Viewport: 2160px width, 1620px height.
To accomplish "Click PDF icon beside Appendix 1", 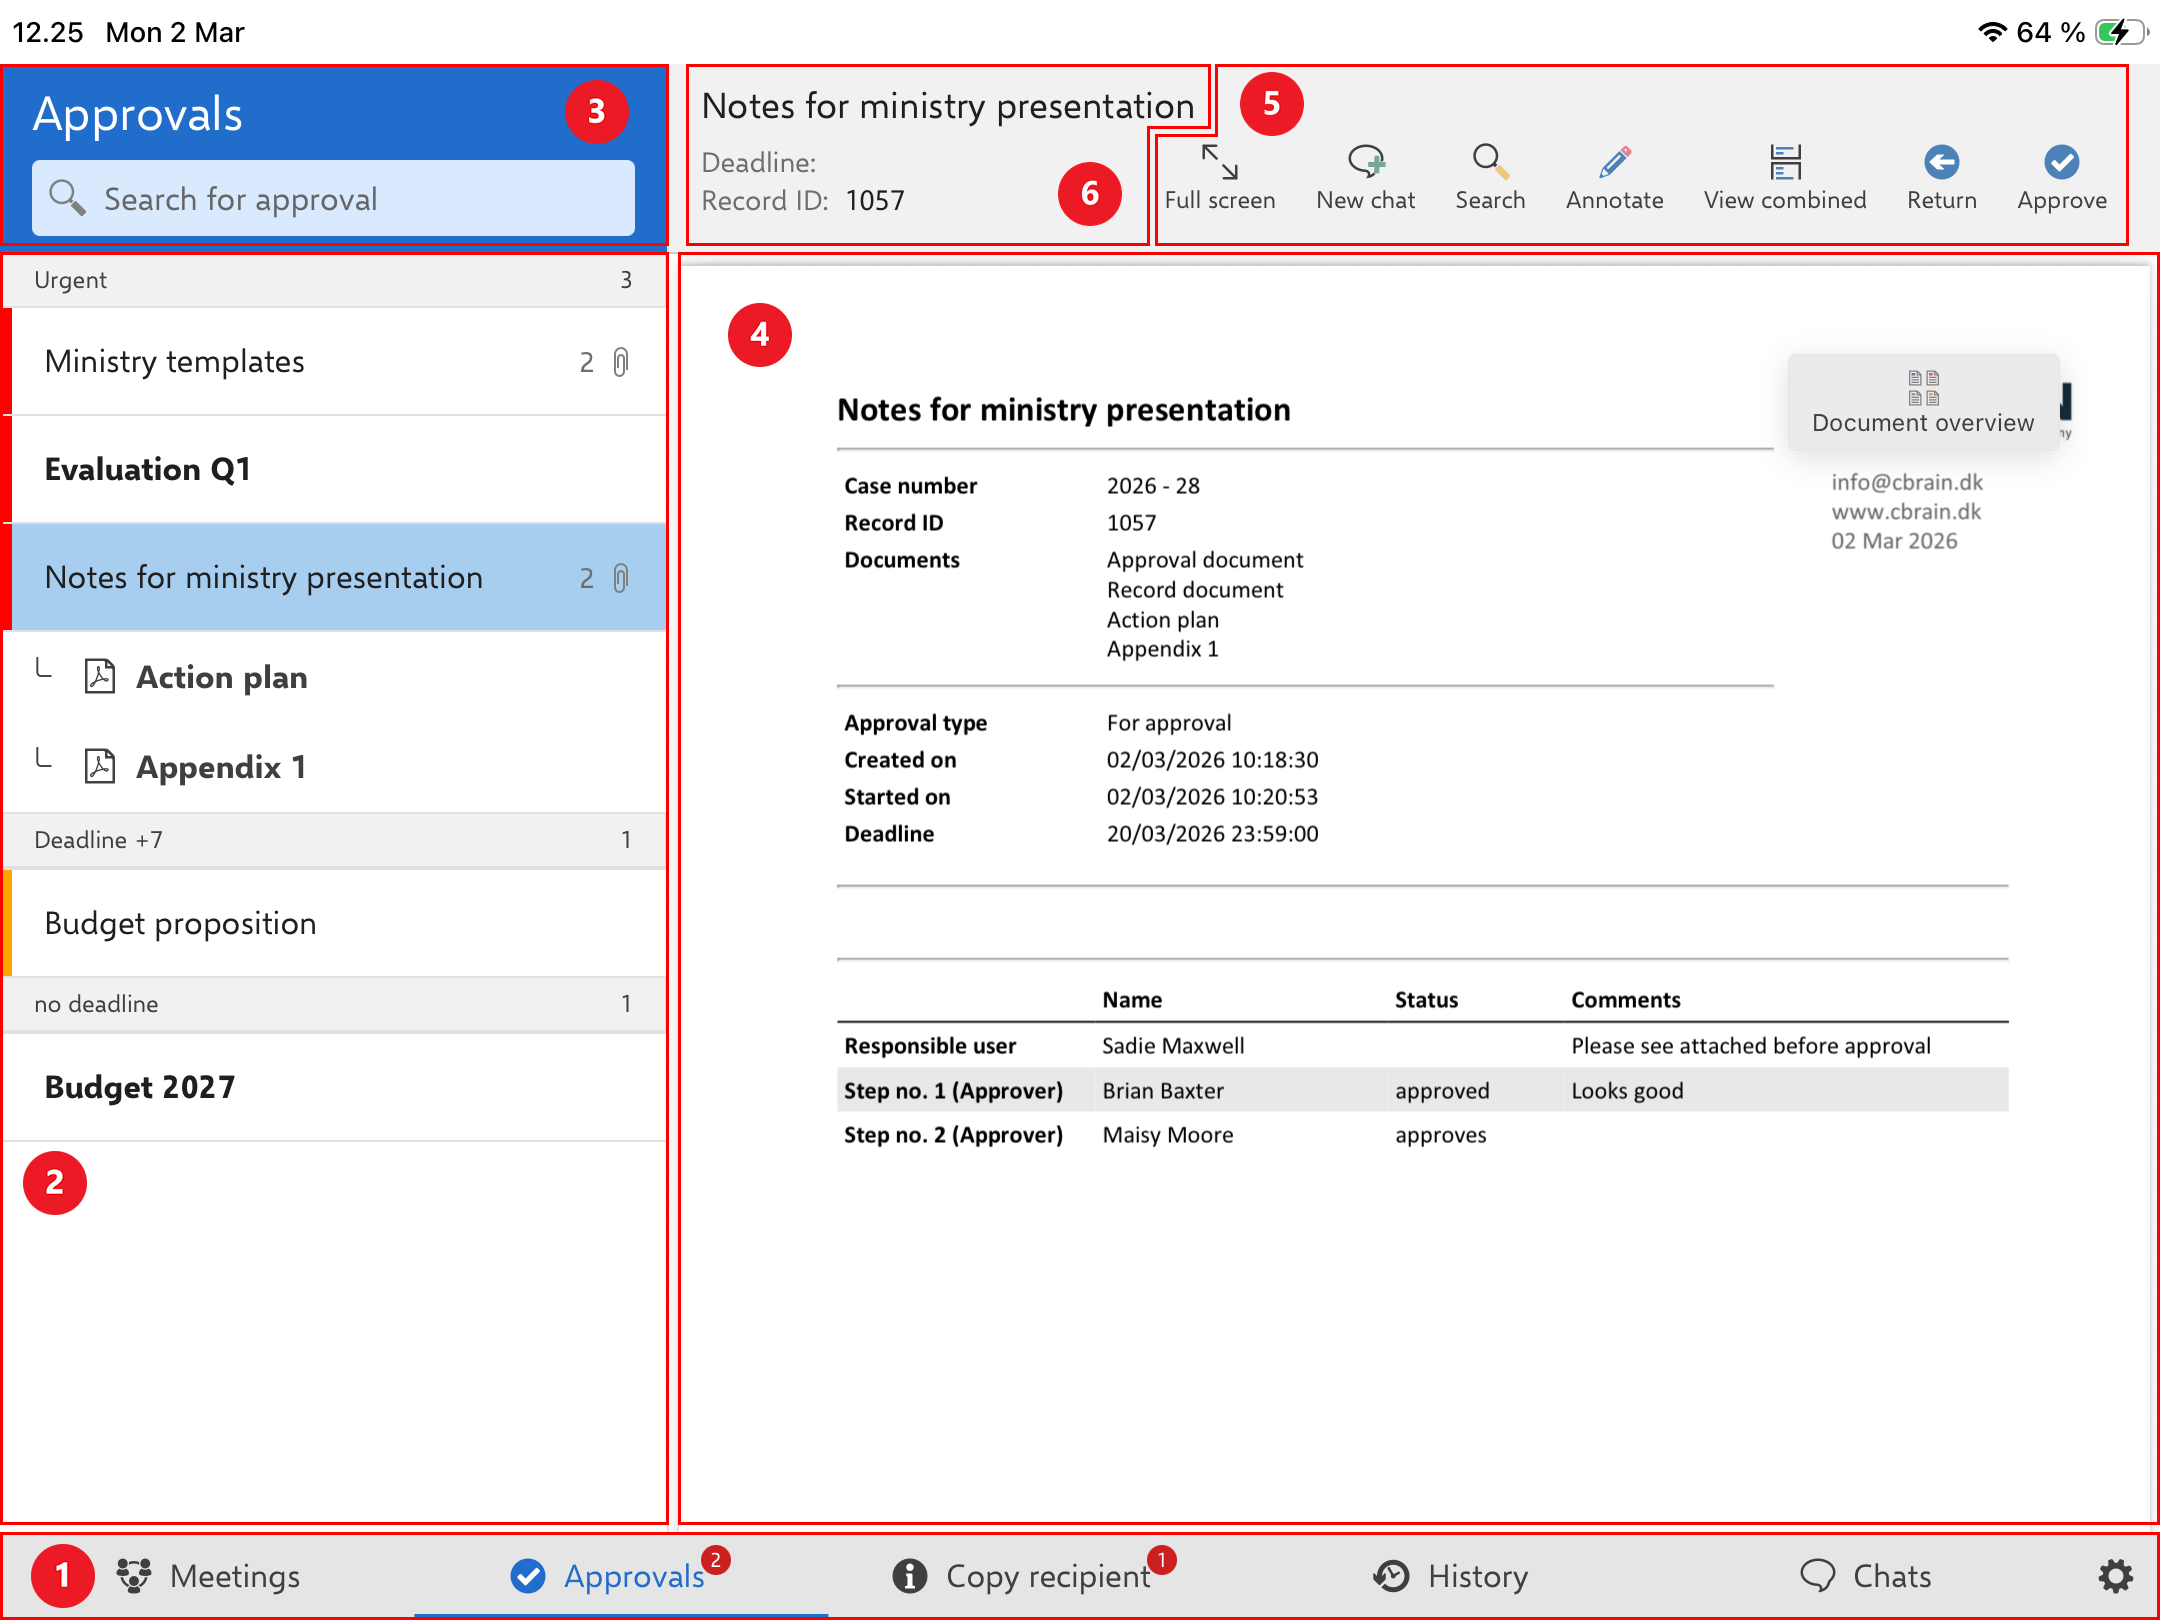I will pos(100,767).
